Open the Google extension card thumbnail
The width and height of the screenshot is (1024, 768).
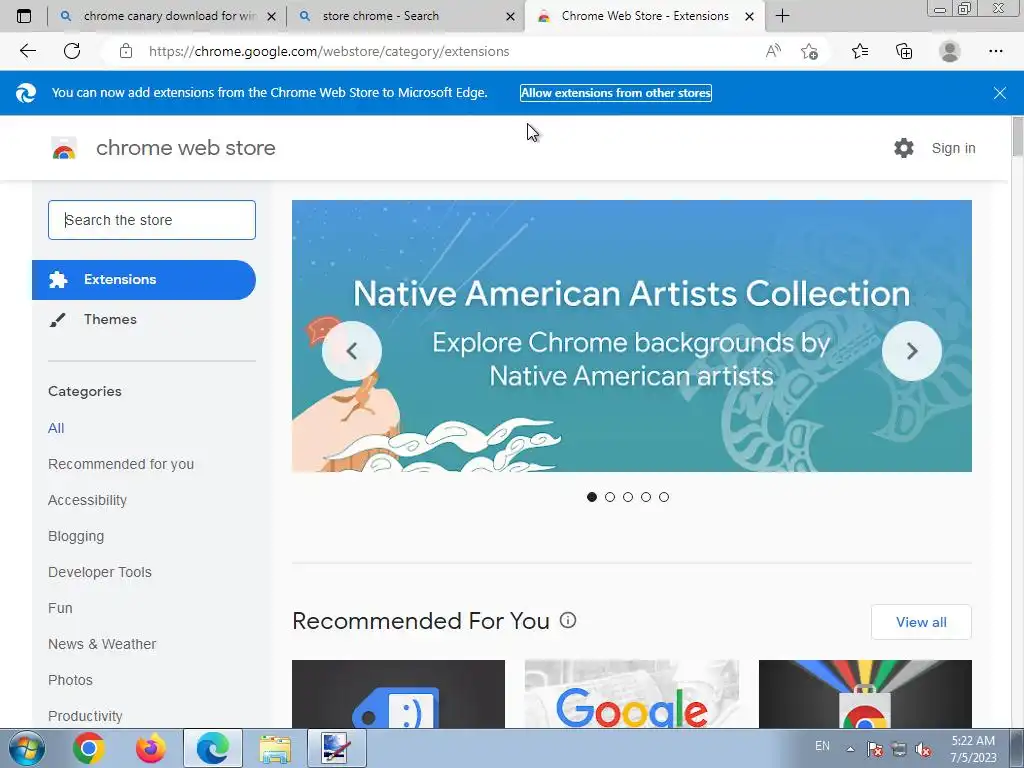[632, 694]
